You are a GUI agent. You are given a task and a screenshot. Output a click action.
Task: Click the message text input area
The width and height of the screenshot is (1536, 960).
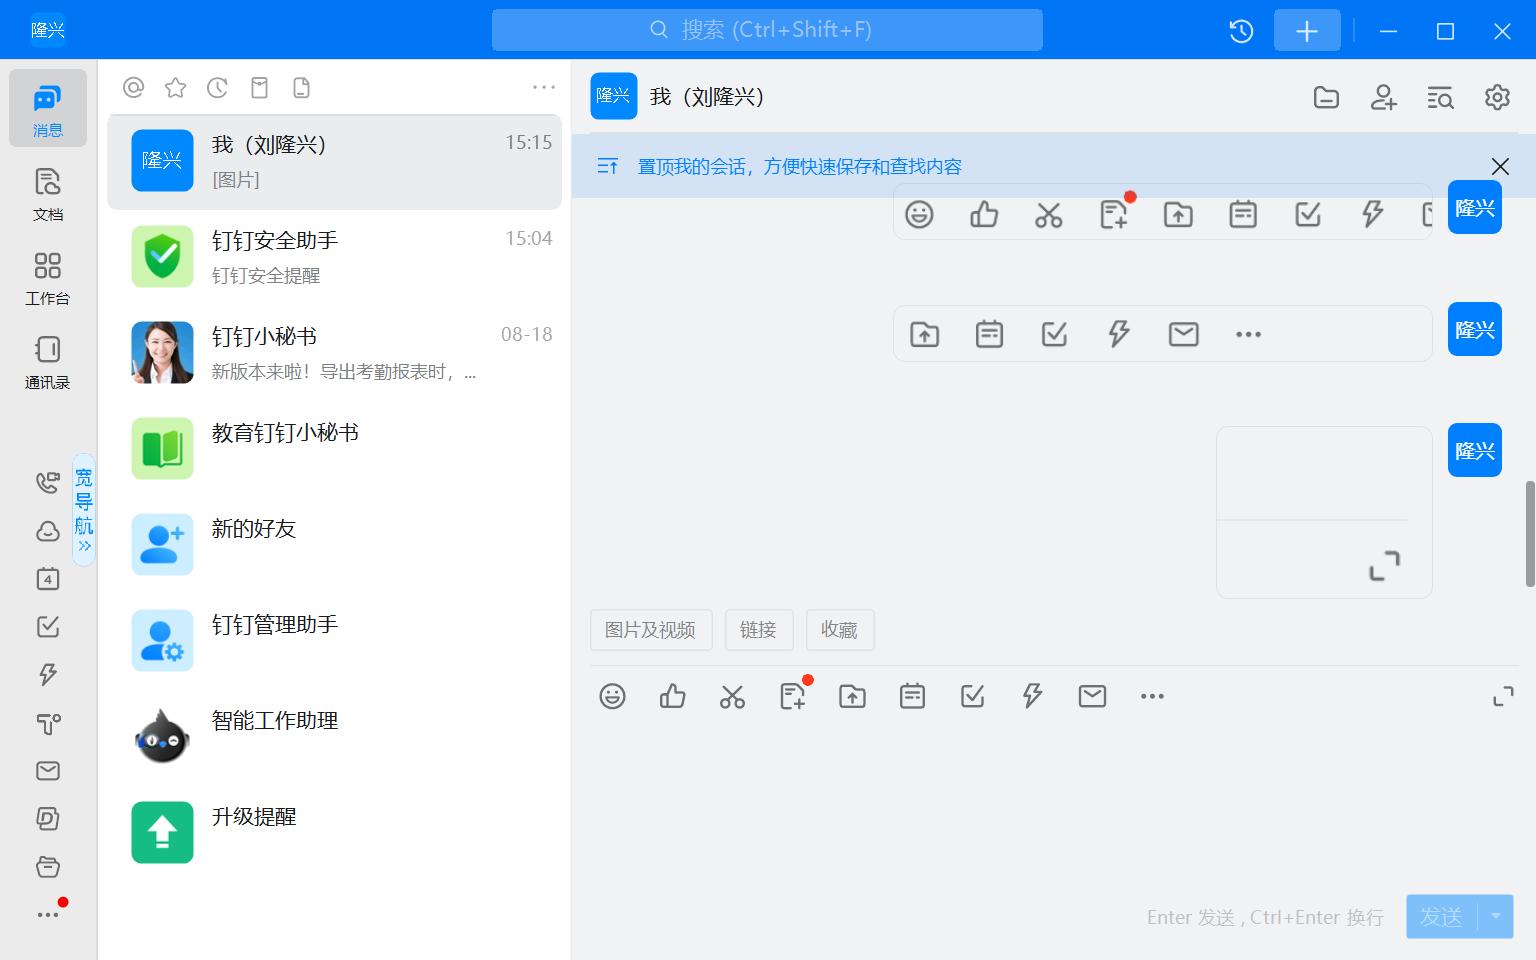(x=1053, y=800)
